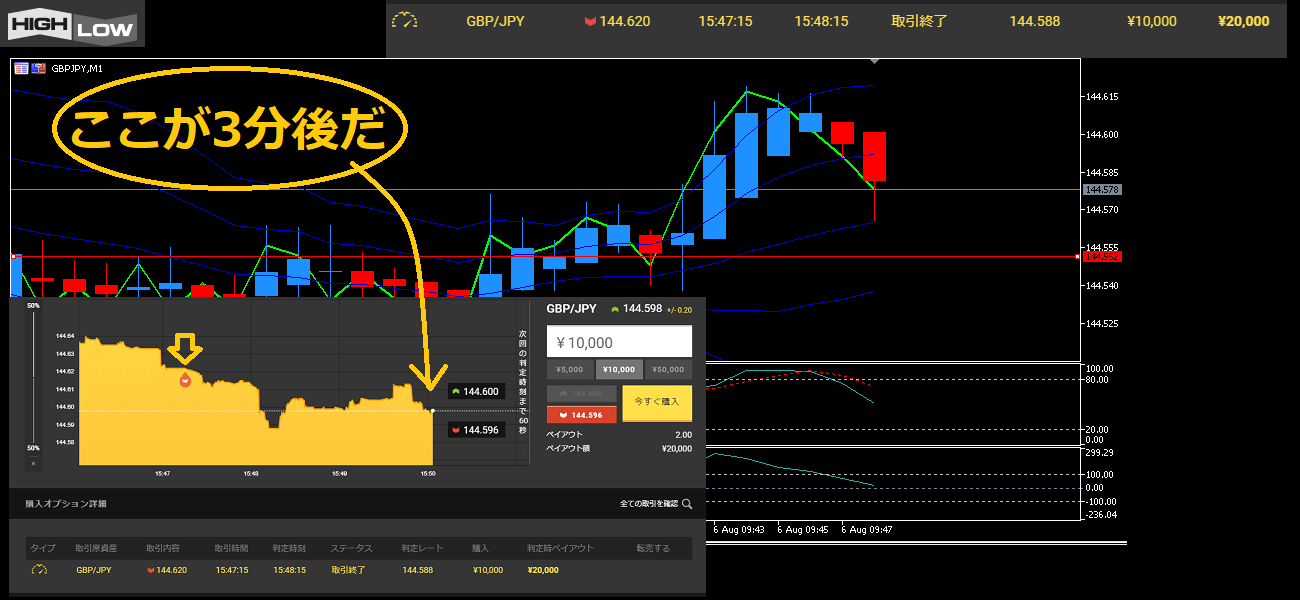Open 全ての取引を確認 link
This screenshot has width=1300, height=600.
coord(648,504)
